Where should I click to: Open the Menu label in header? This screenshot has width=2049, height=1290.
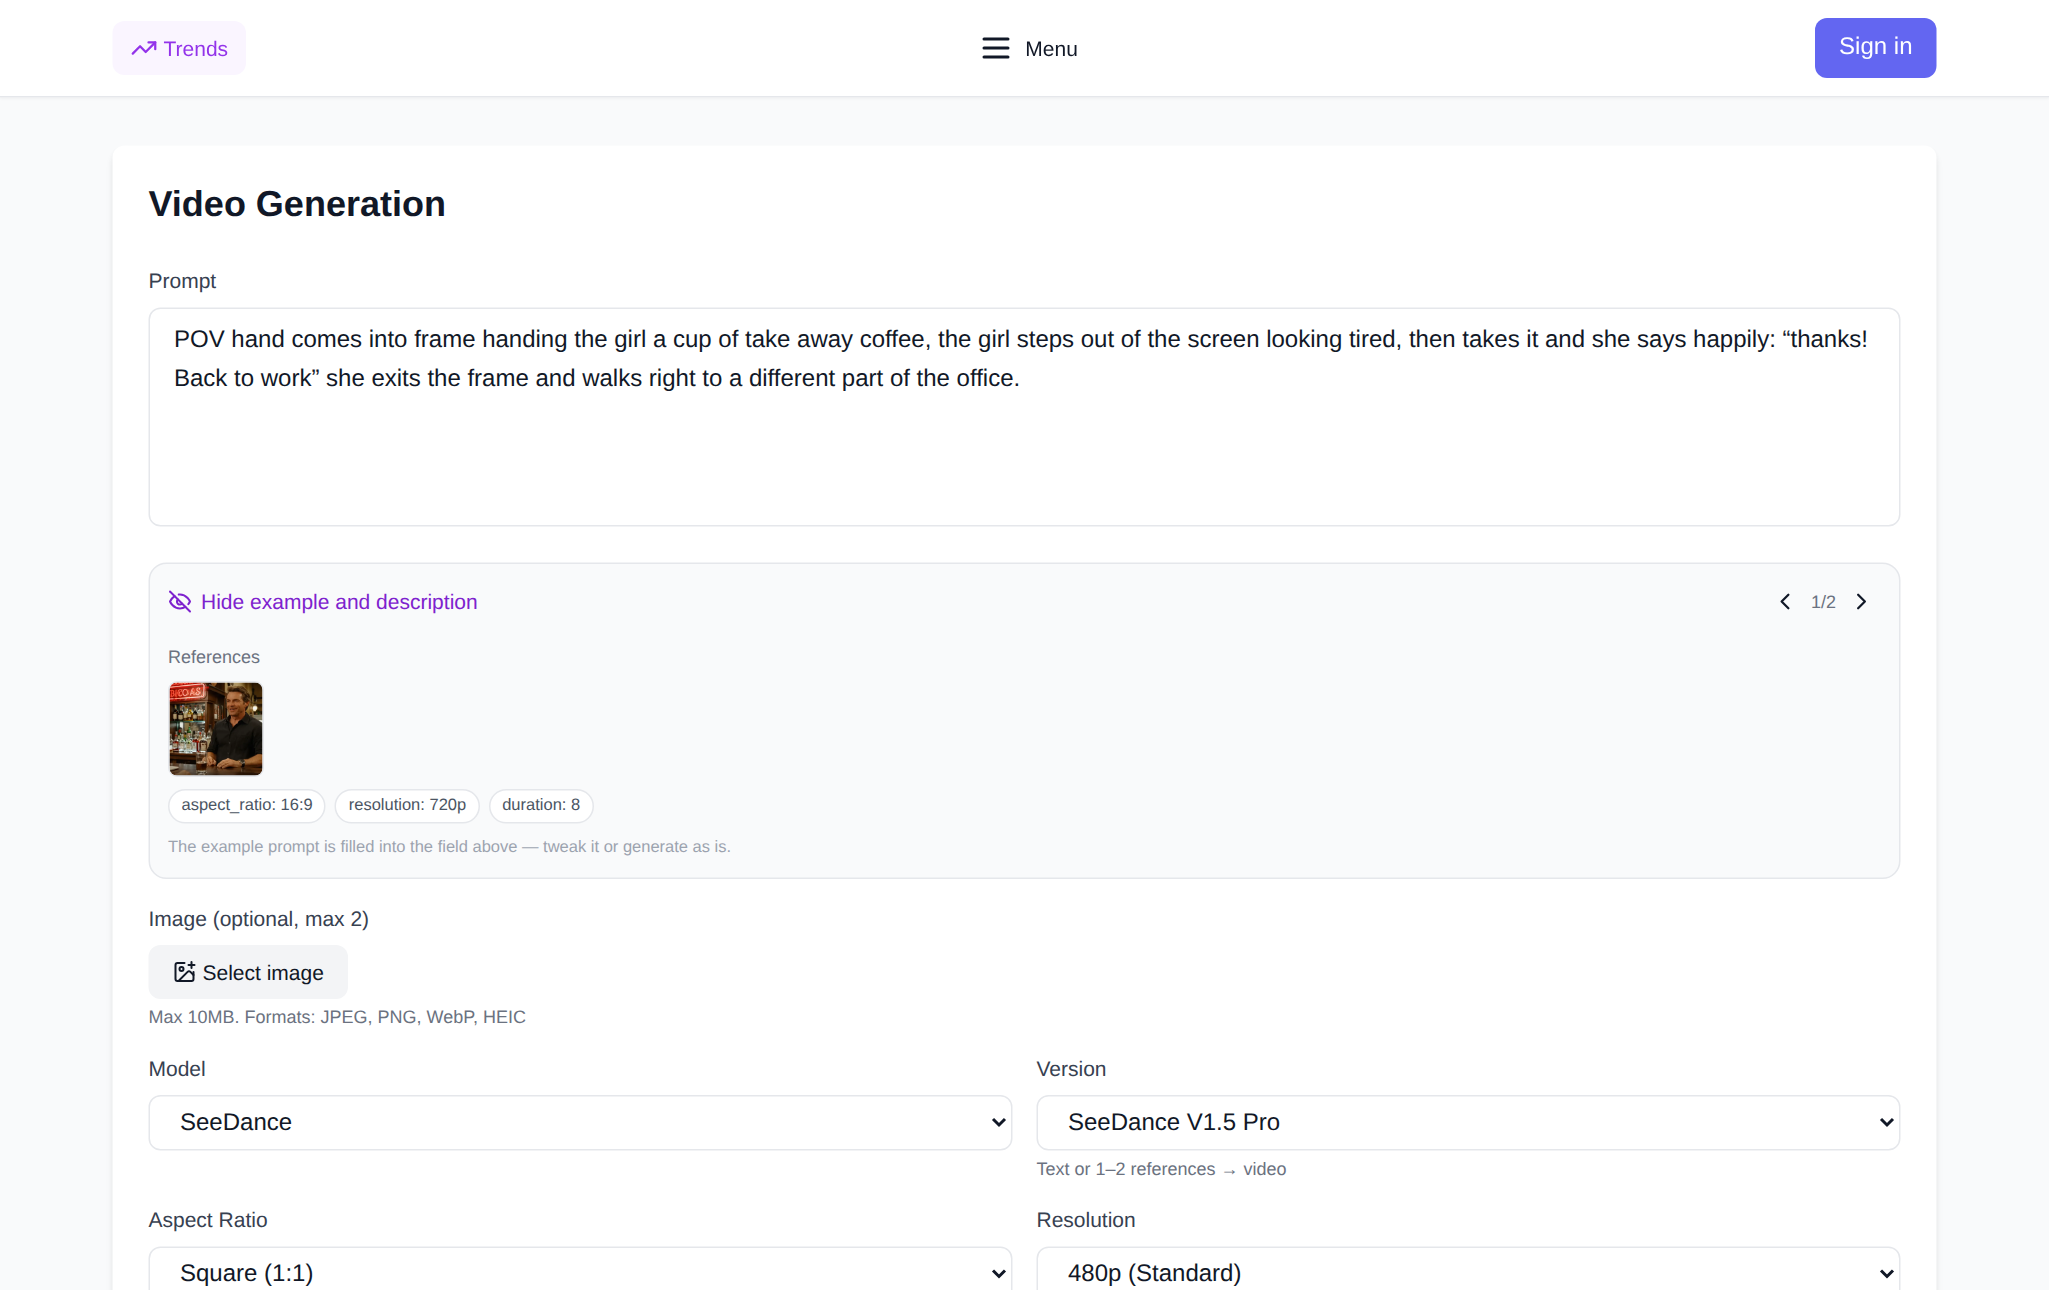pos(1051,48)
